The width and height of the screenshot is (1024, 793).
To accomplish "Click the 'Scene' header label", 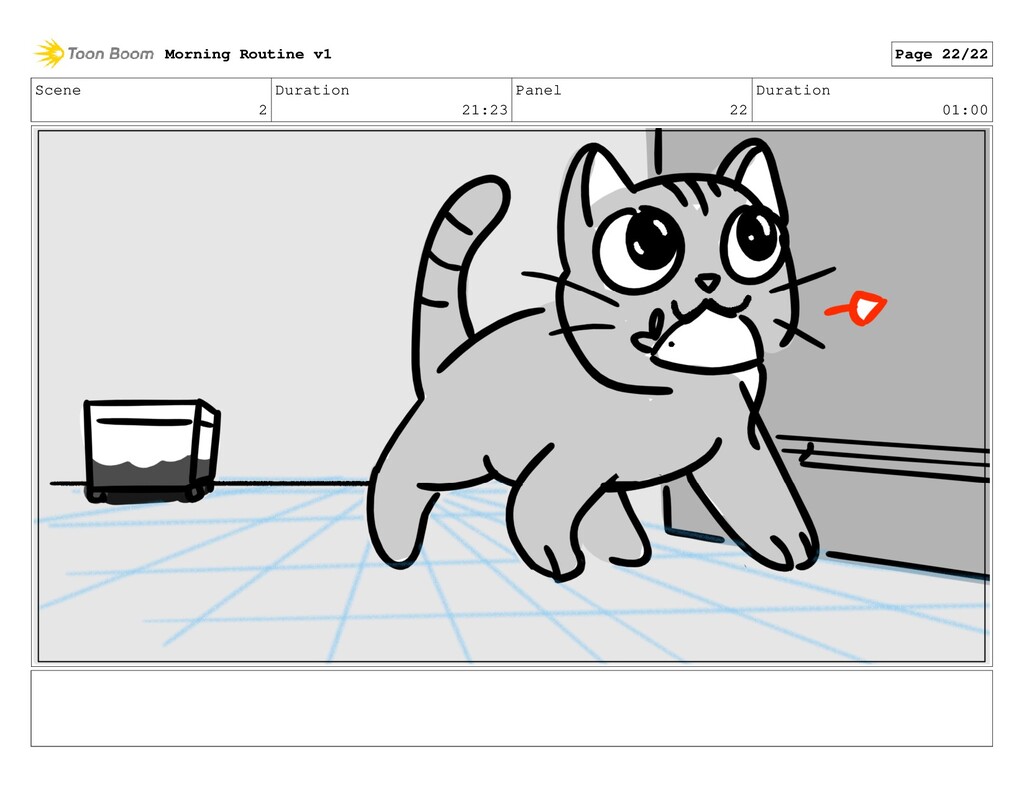I will (58, 90).
